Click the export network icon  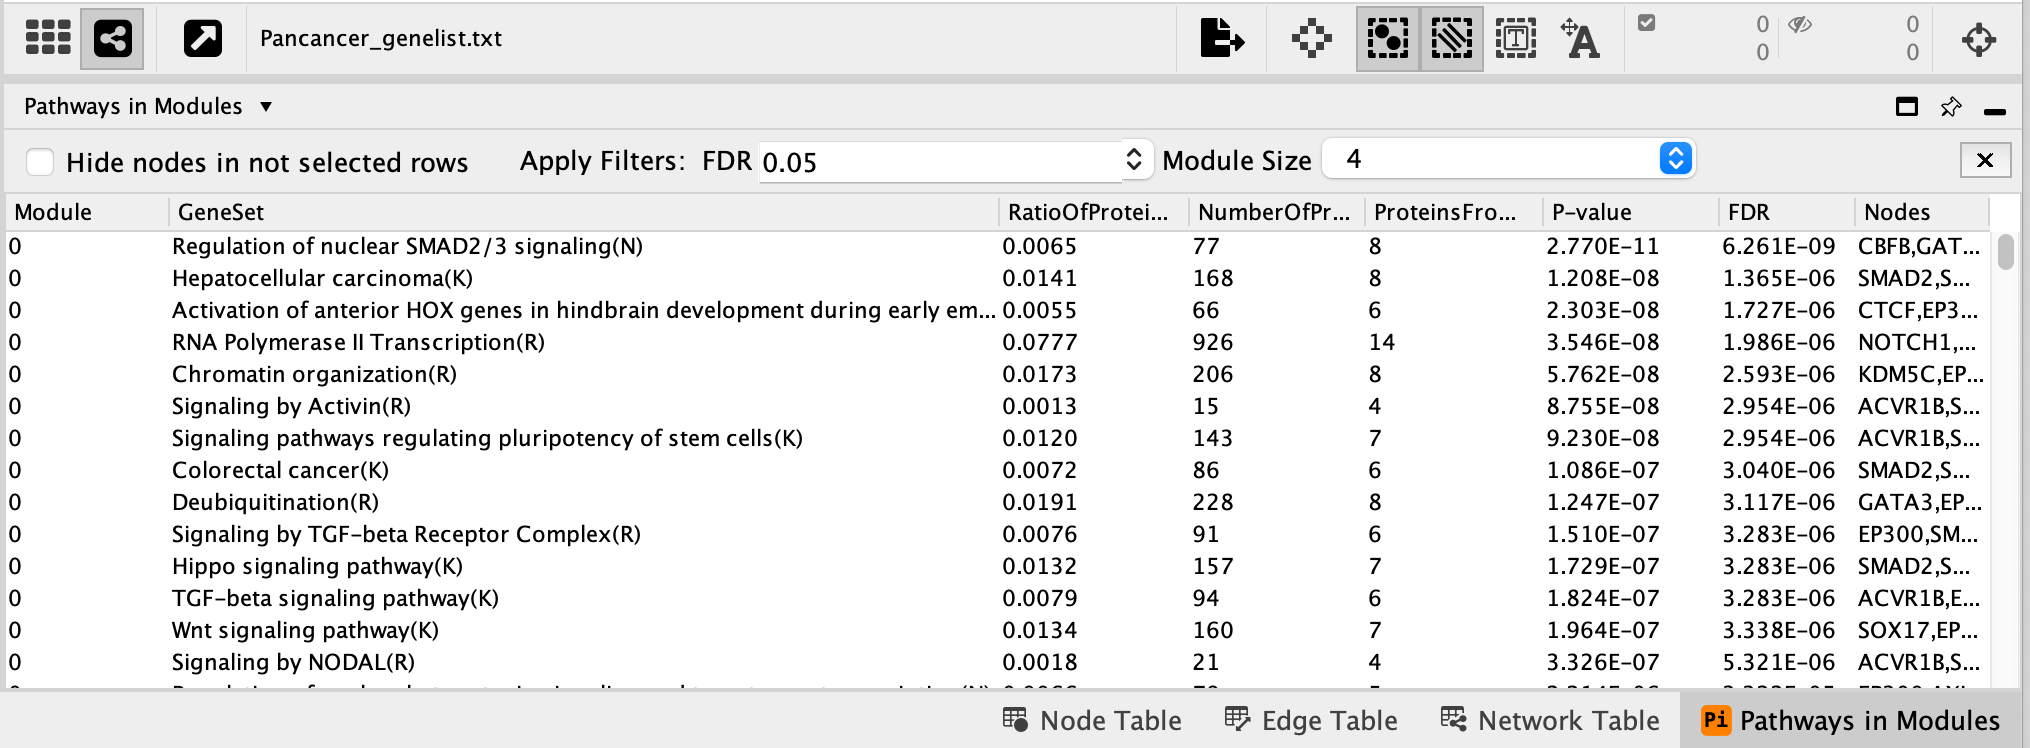1221,39
